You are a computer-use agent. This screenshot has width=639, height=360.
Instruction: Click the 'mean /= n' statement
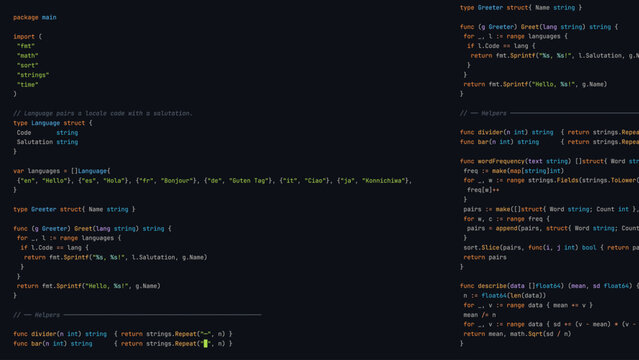click(480, 315)
